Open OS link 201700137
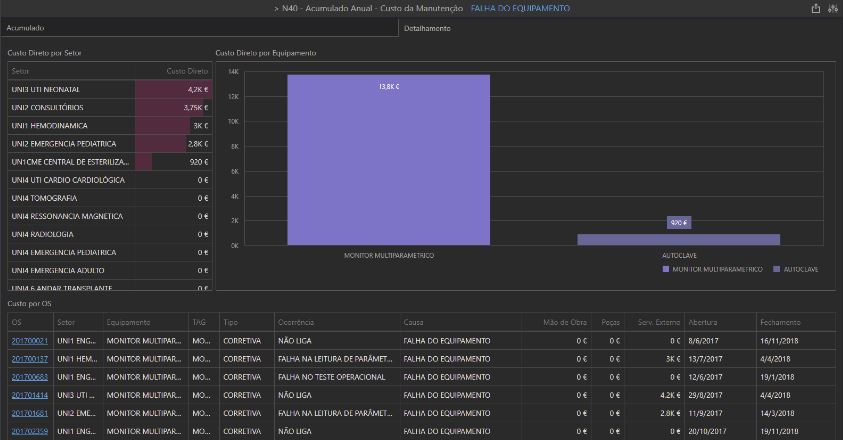 tap(29, 359)
